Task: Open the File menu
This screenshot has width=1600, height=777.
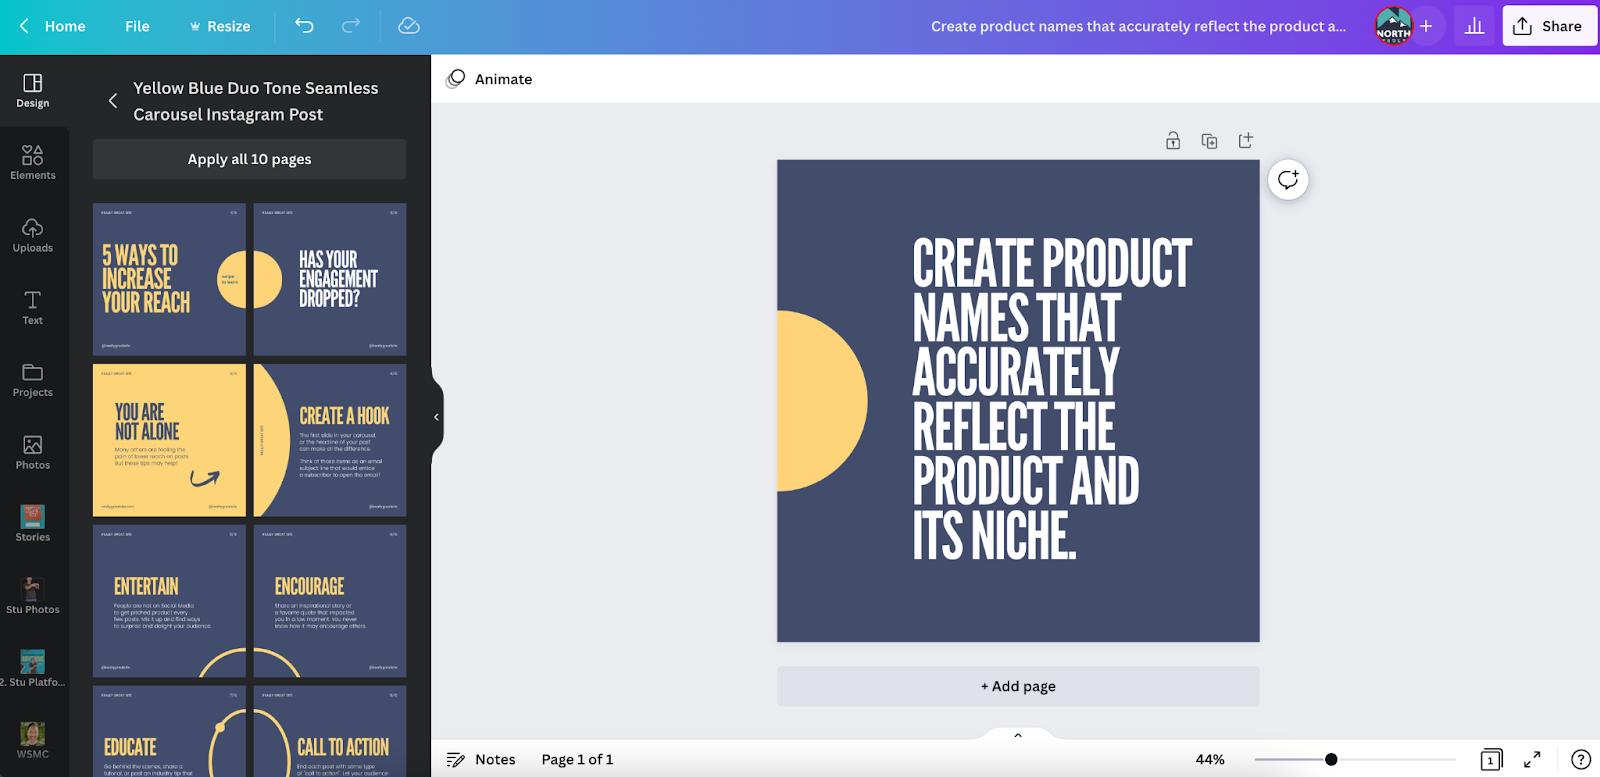Action: click(137, 26)
